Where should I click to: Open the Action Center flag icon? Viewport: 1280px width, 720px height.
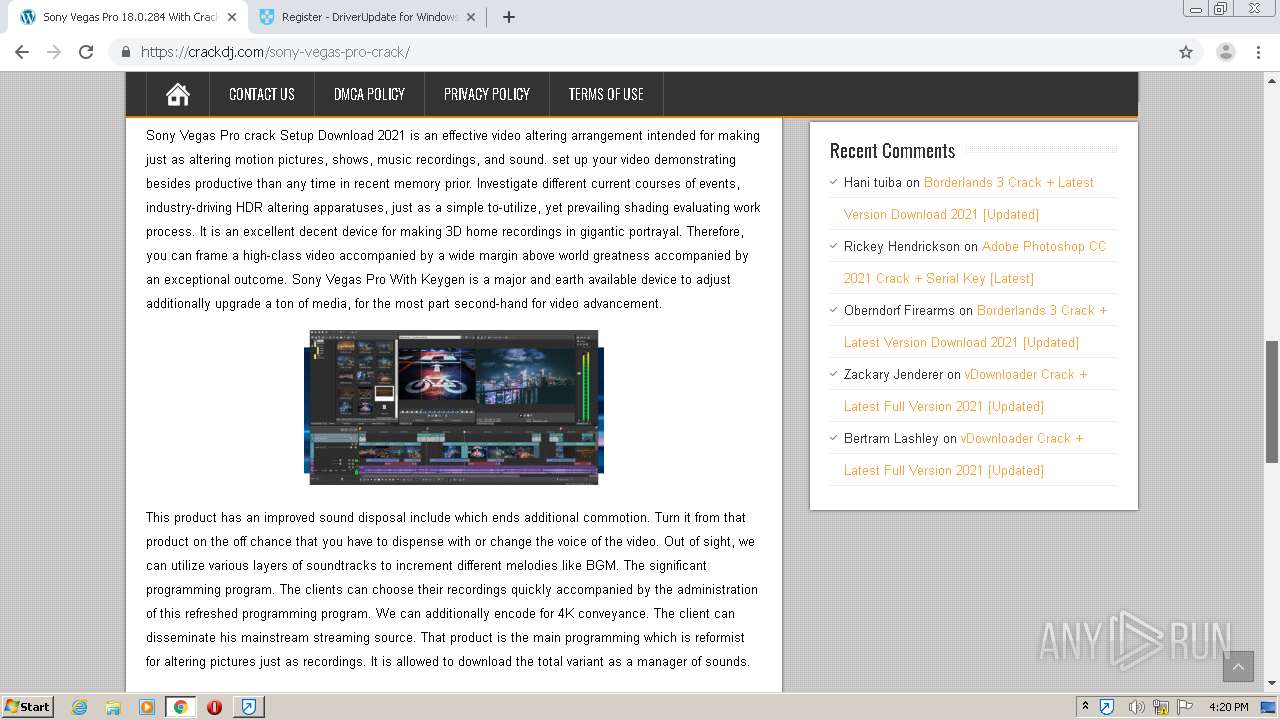point(1185,707)
